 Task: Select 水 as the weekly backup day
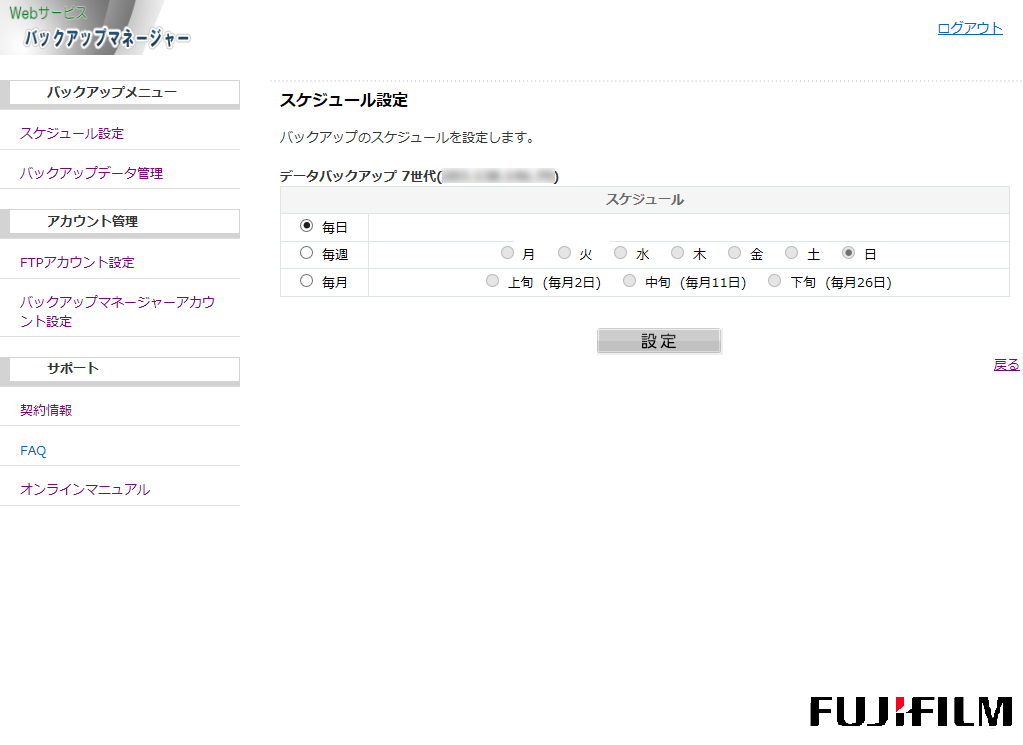pyautogui.click(x=620, y=253)
